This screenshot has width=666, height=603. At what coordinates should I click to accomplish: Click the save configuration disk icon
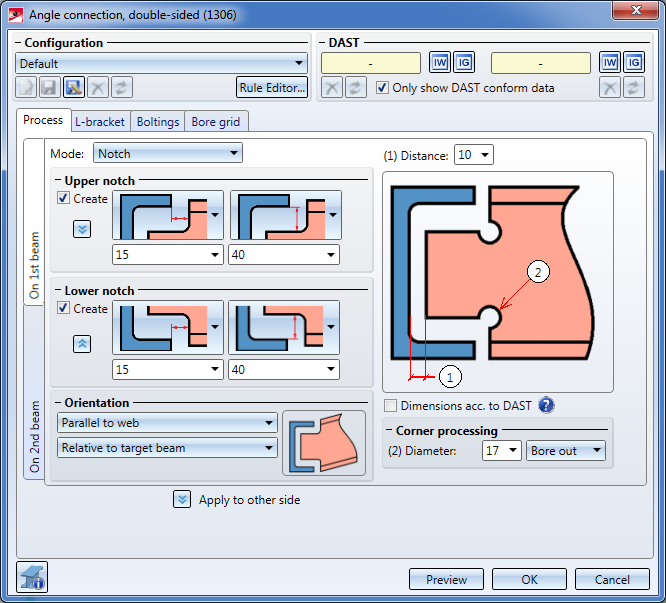(x=50, y=87)
